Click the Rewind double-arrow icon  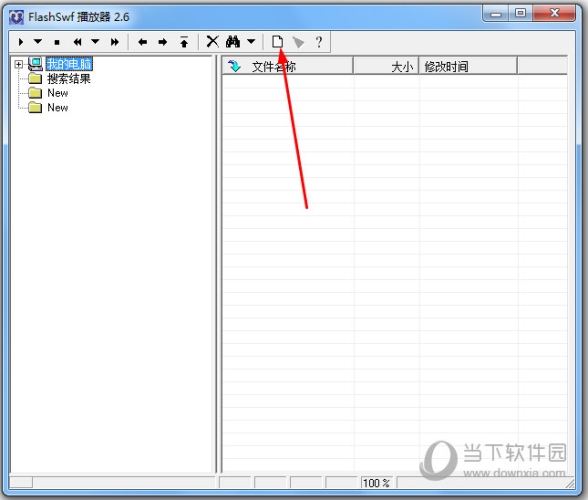pos(77,42)
